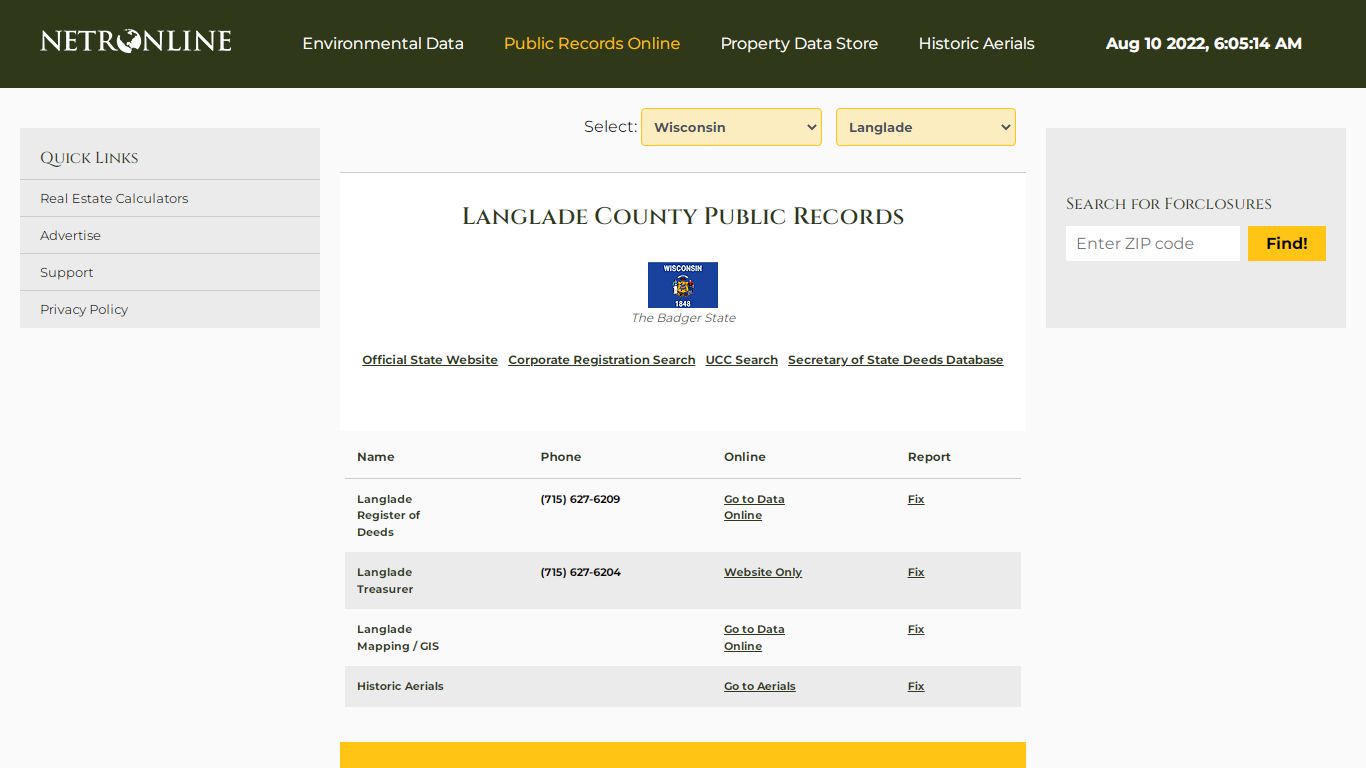Click the NETRONLINE logo

coord(136,41)
